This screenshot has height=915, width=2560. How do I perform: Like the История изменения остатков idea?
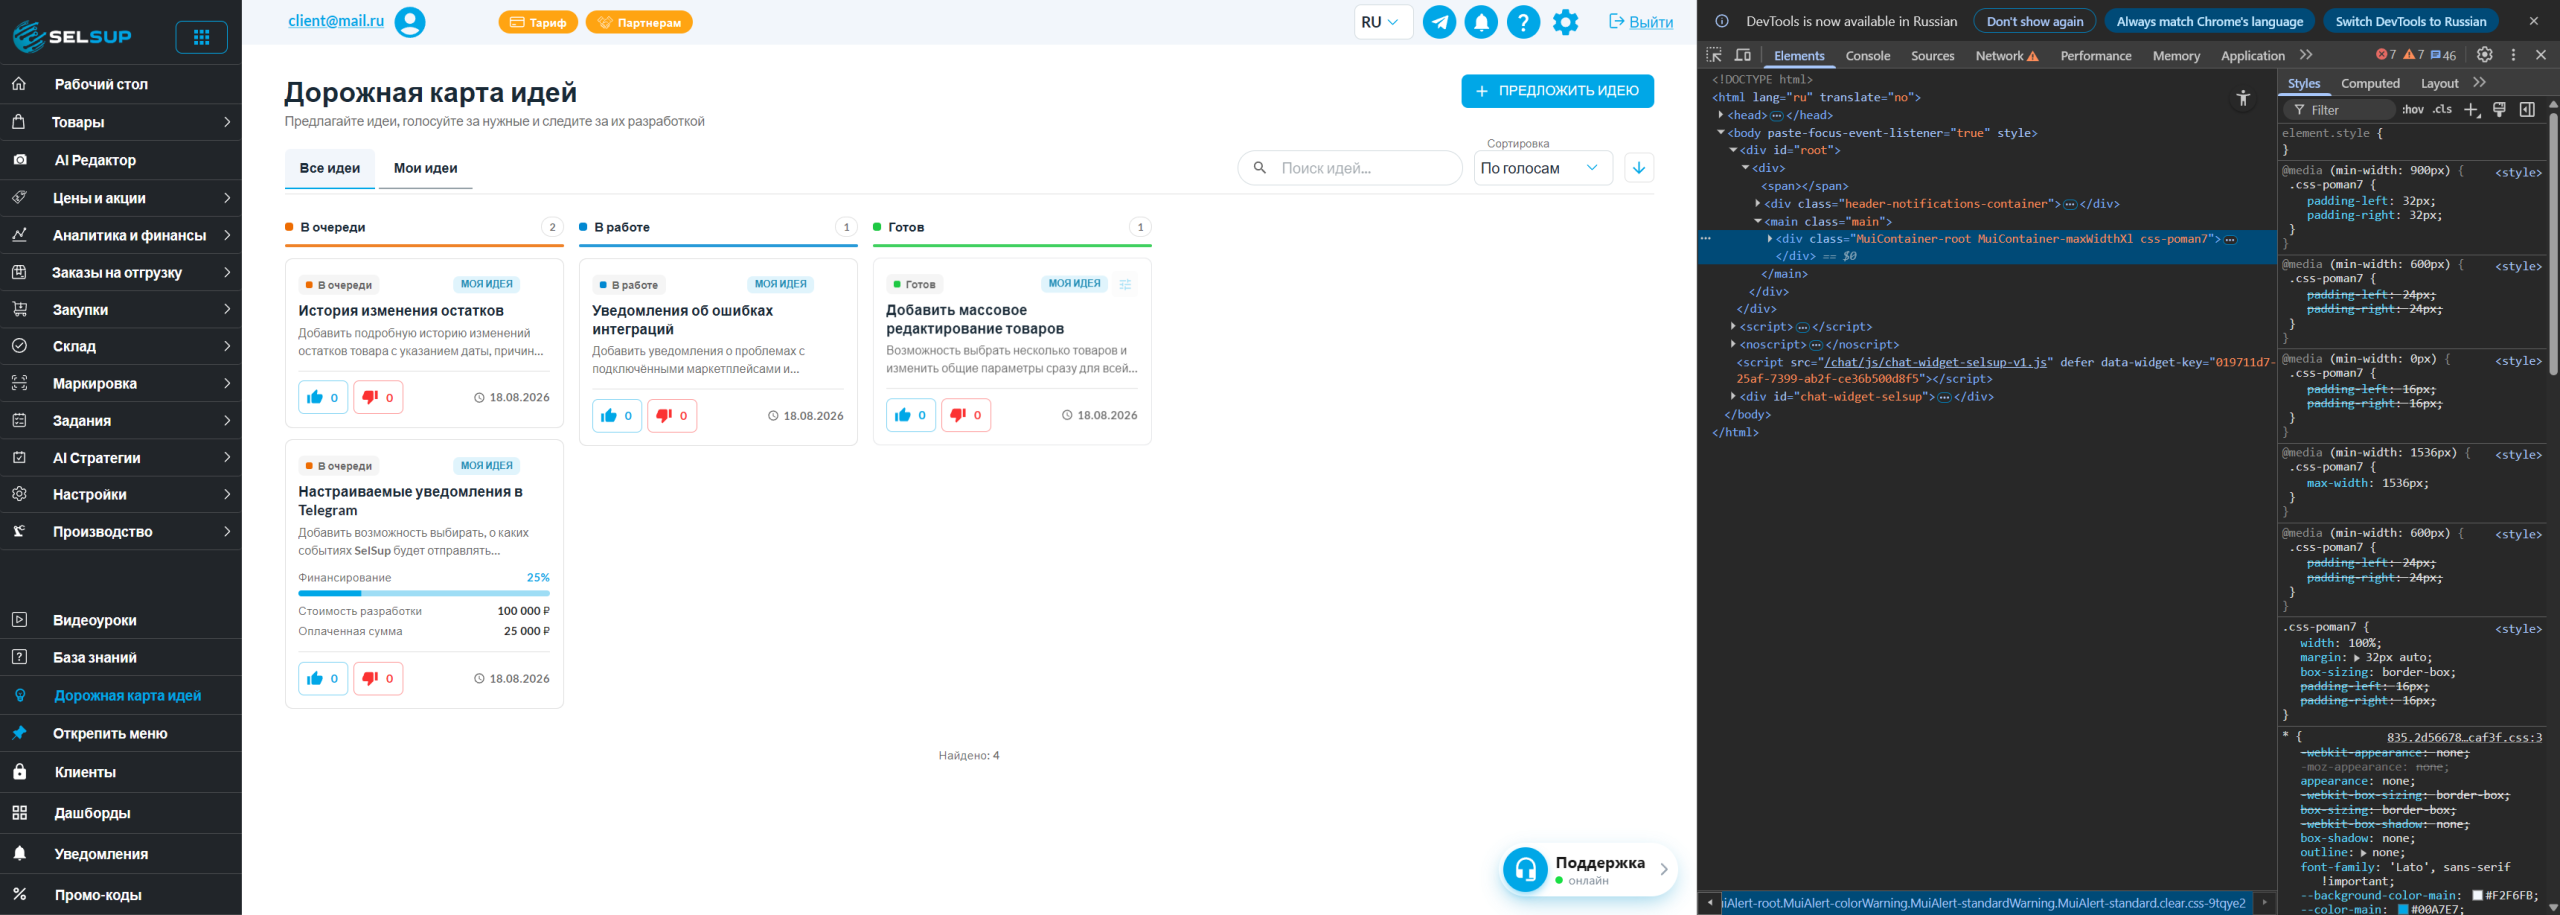(x=323, y=397)
